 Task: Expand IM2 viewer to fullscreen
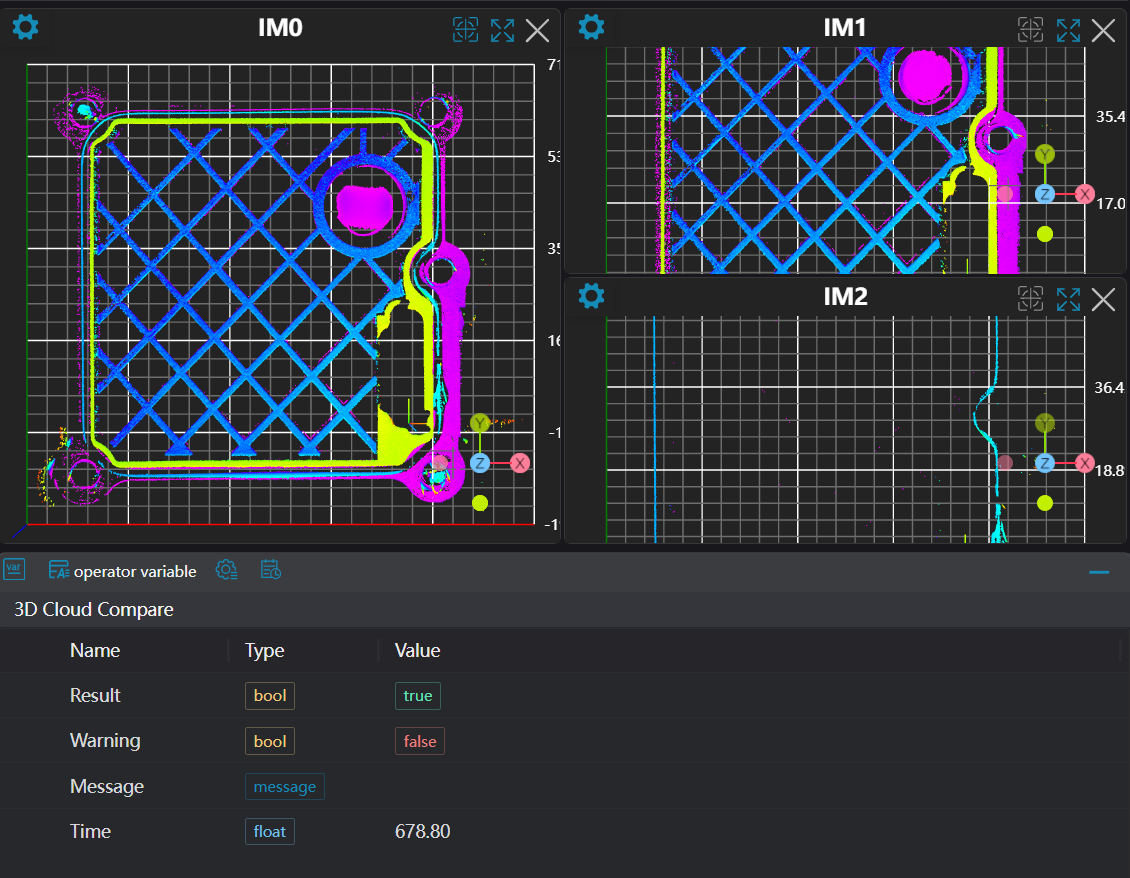1068,298
